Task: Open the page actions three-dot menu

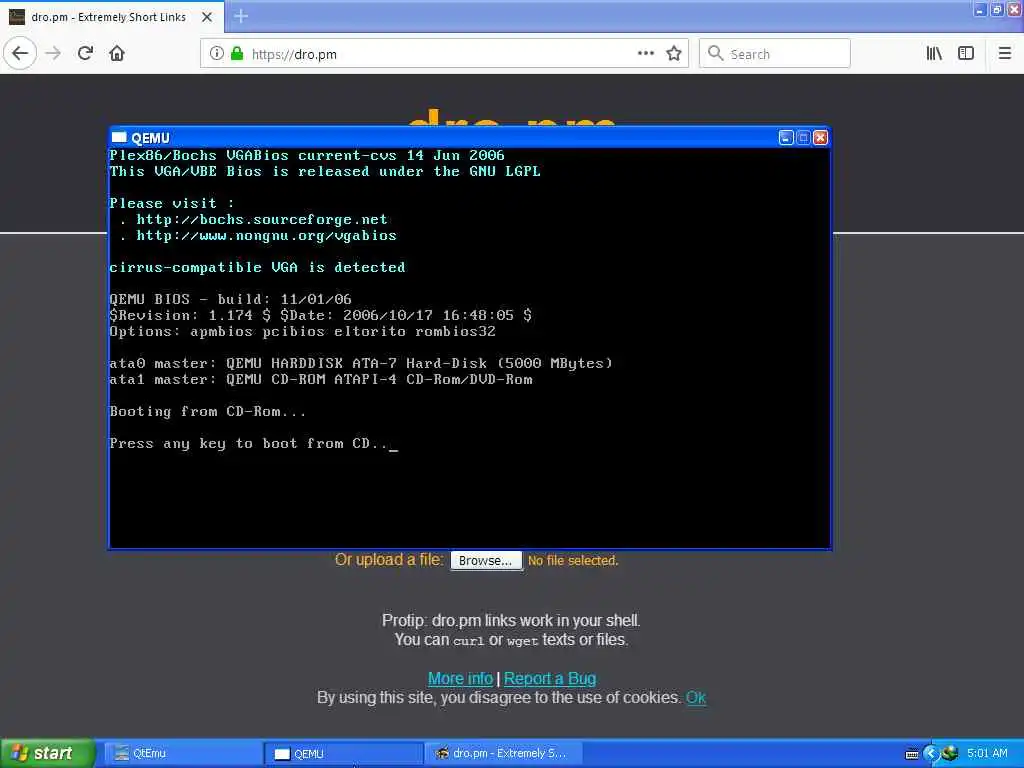Action: [646, 54]
